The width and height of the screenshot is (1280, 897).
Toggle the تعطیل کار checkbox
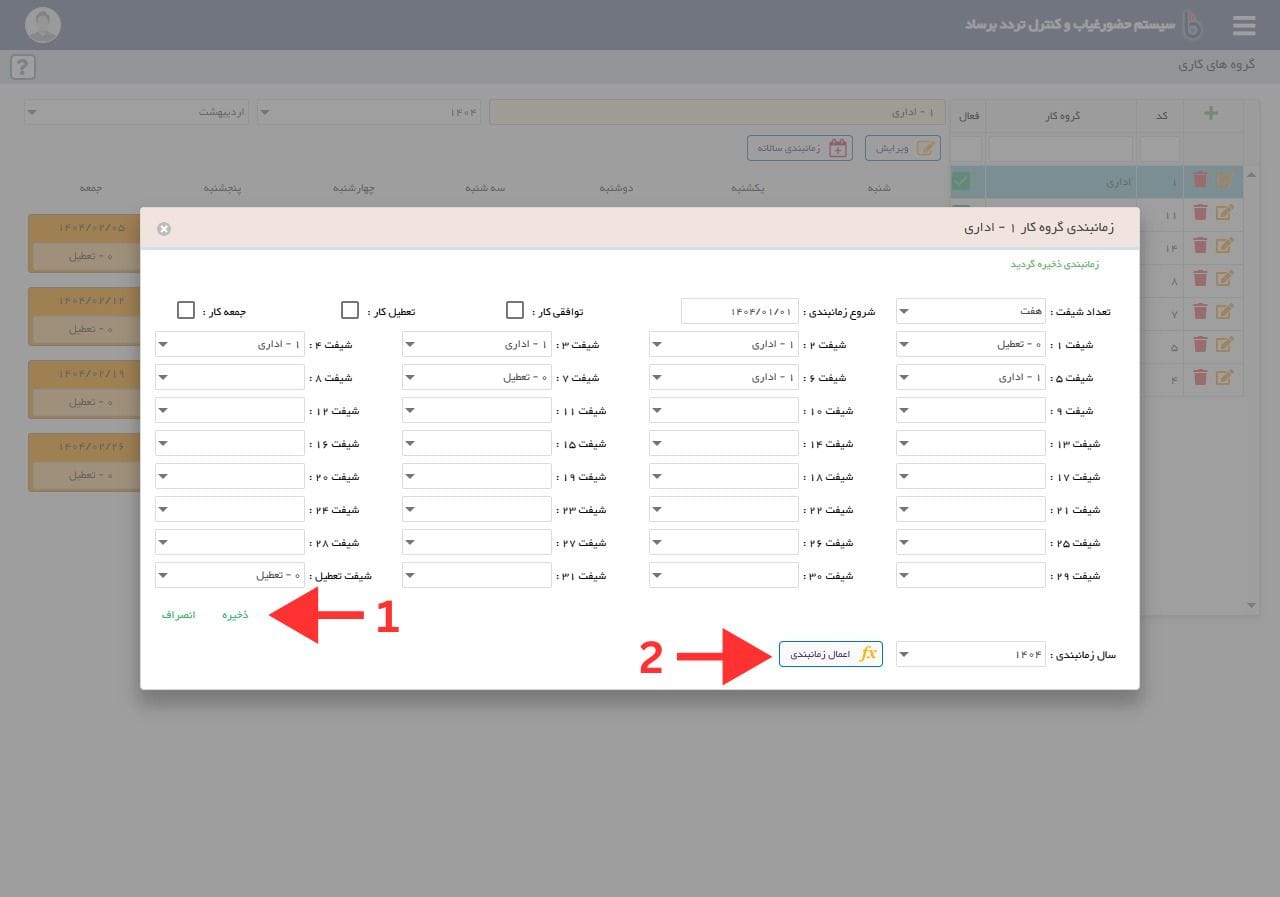350,310
